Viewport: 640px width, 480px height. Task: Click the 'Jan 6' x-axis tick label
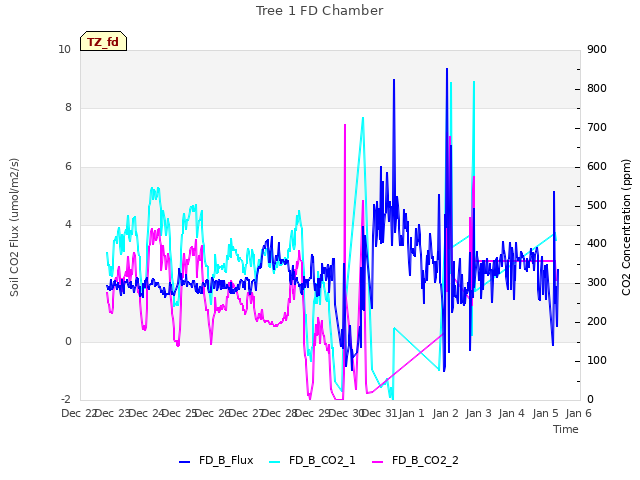pos(578,413)
